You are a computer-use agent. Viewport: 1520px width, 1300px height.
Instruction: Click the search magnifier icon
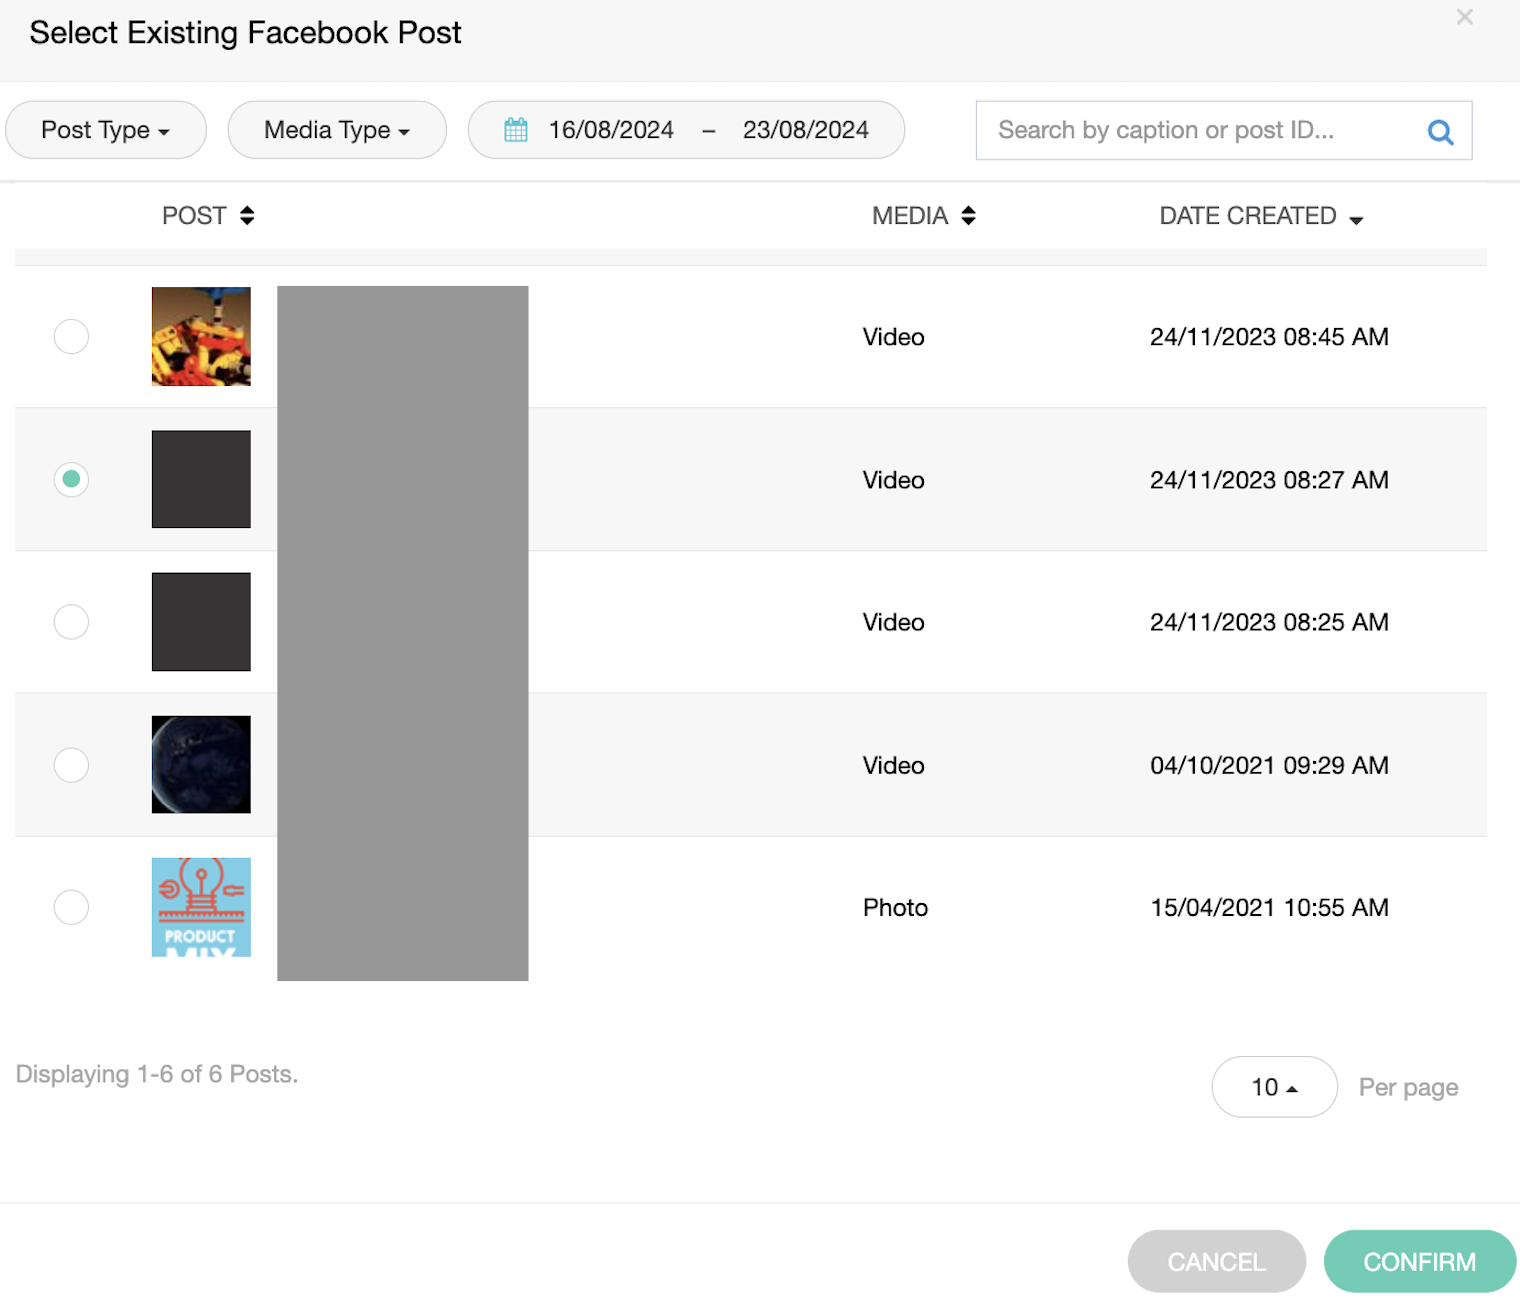[1440, 131]
